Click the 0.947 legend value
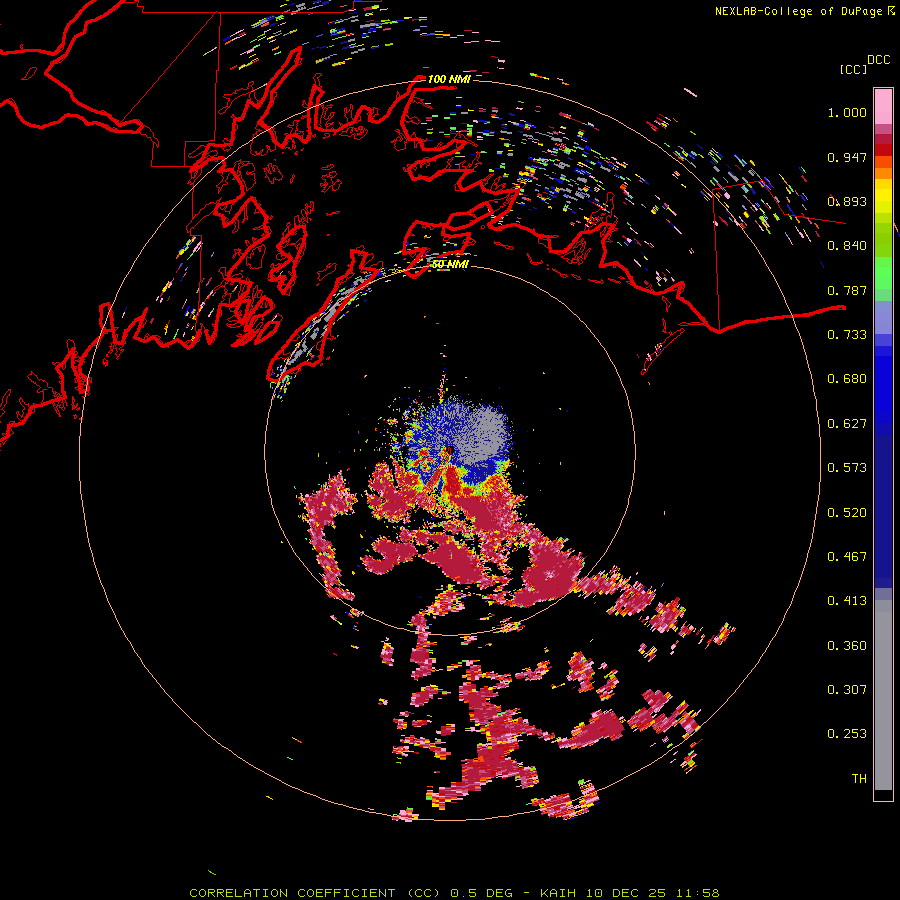Image resolution: width=900 pixels, height=900 pixels. pos(847,157)
